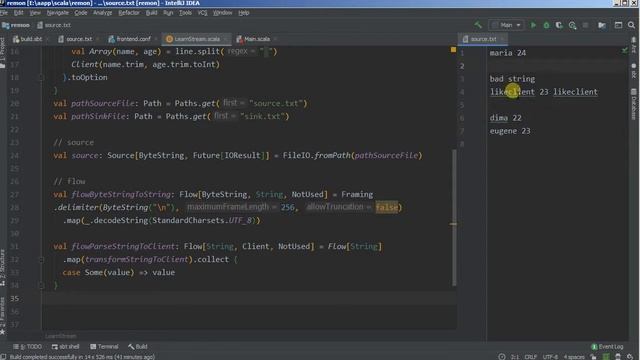Close the LearnStream.scala tab
This screenshot has height=360, width=640.
[x=226, y=39]
